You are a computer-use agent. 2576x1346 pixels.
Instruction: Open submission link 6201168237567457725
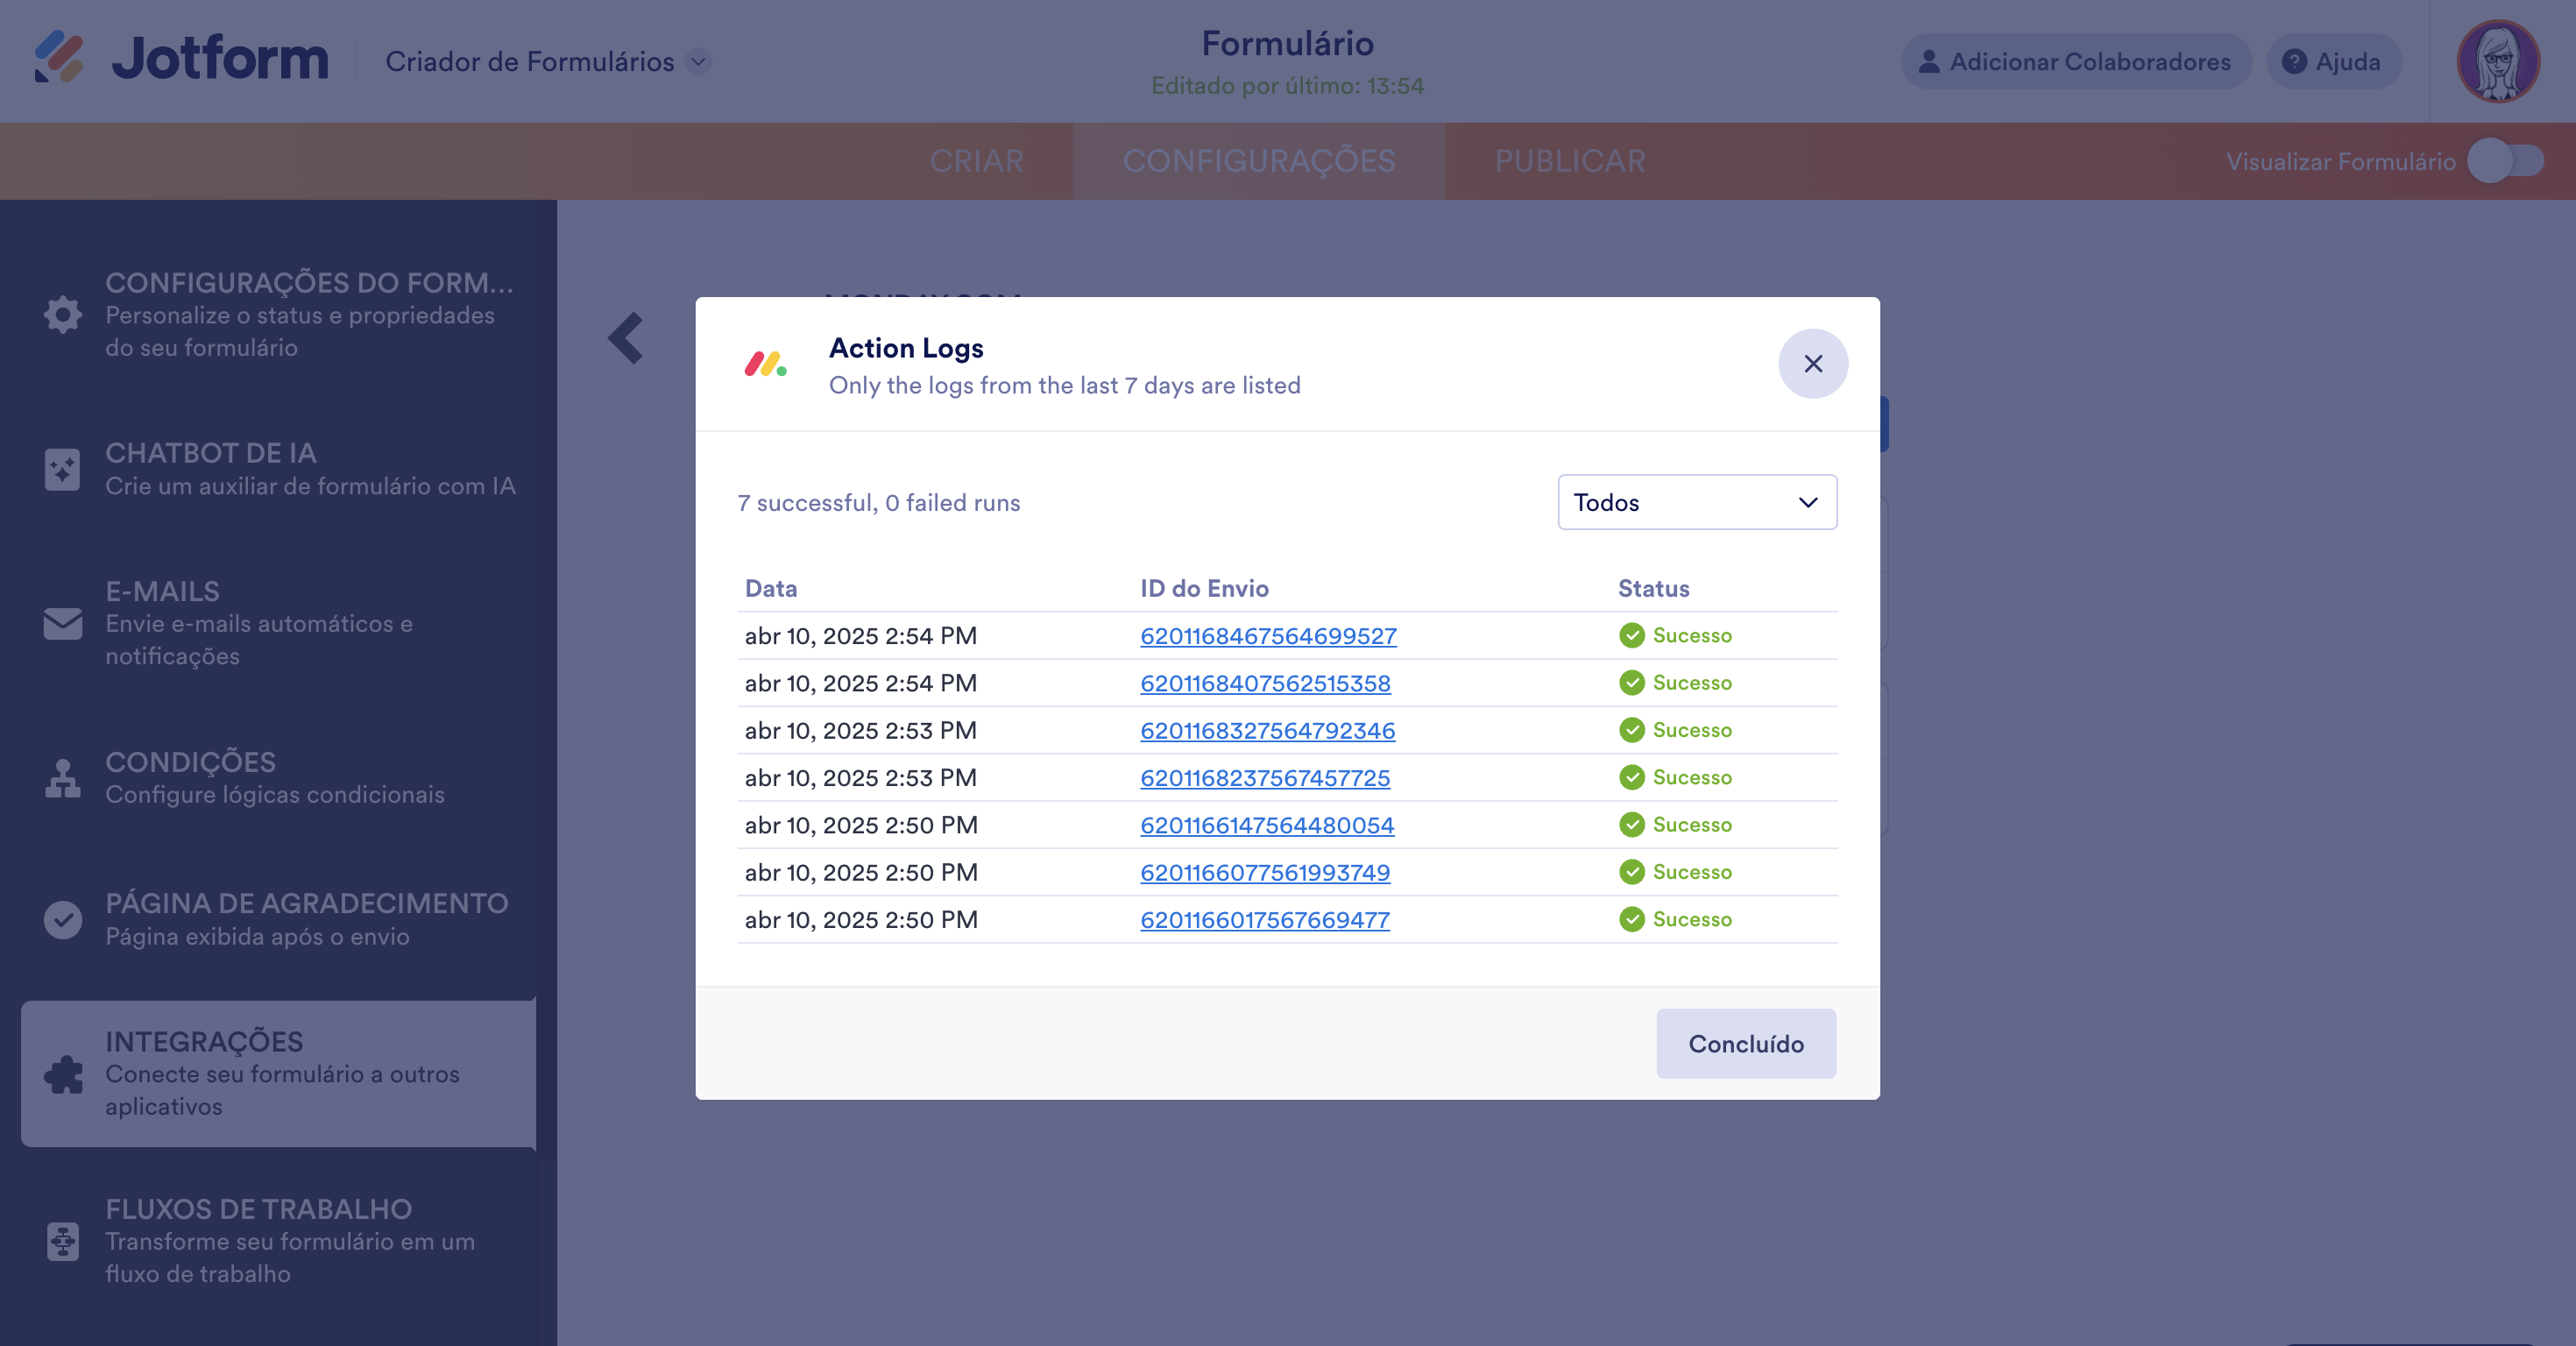pos(1265,778)
